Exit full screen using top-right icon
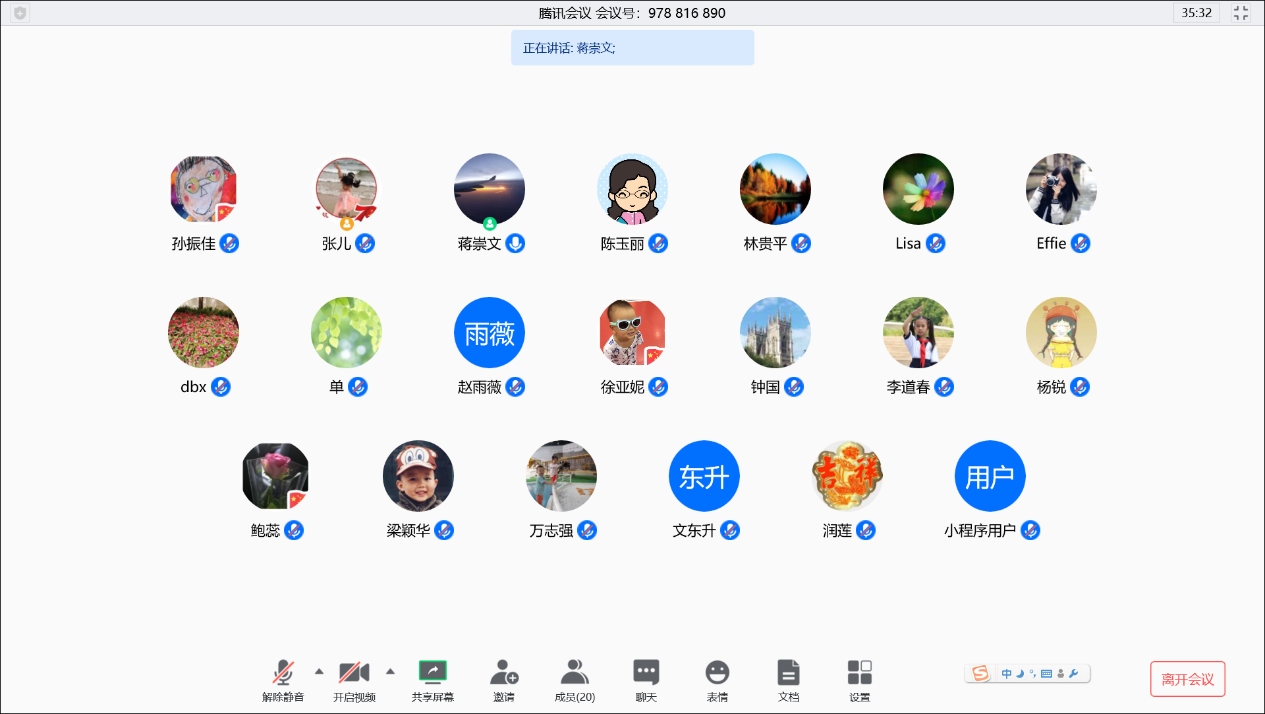Screen dimensions: 1265x714 1241,13
